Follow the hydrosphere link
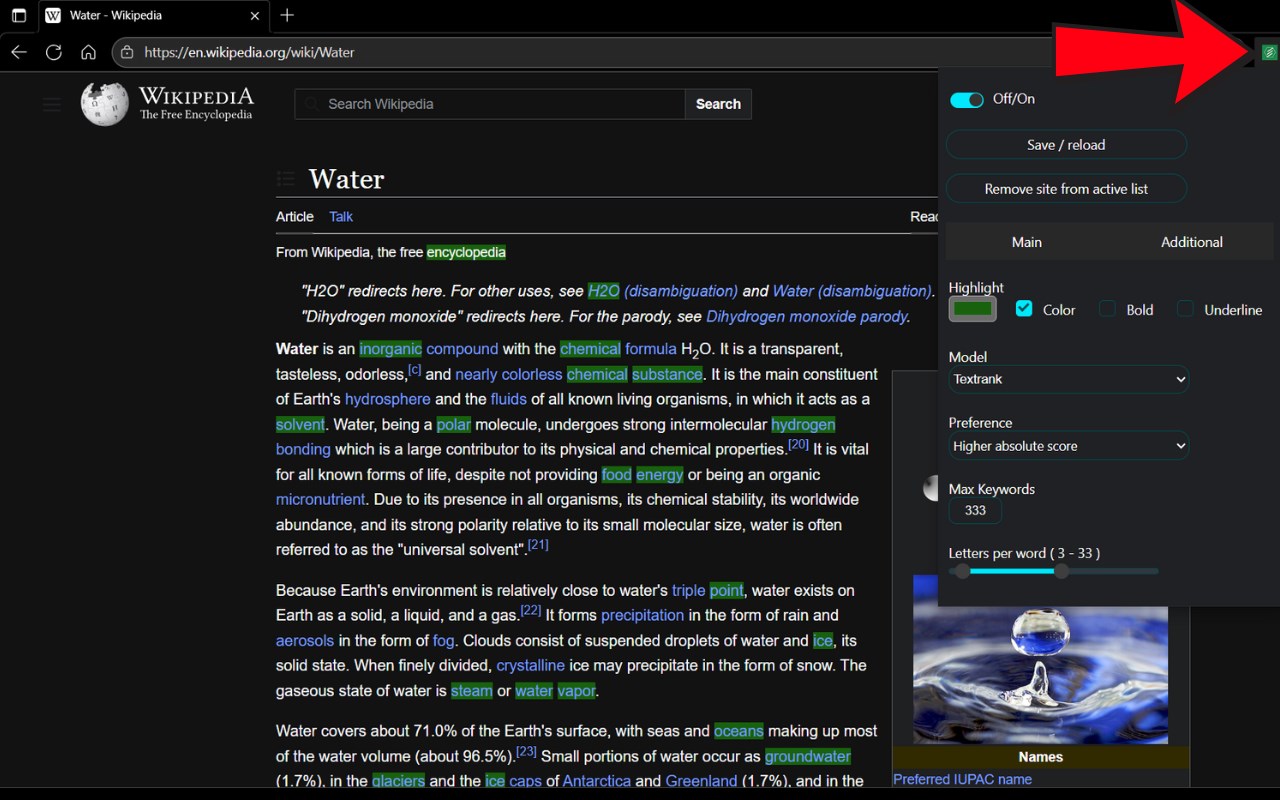This screenshot has height=800, width=1280. 388,399
